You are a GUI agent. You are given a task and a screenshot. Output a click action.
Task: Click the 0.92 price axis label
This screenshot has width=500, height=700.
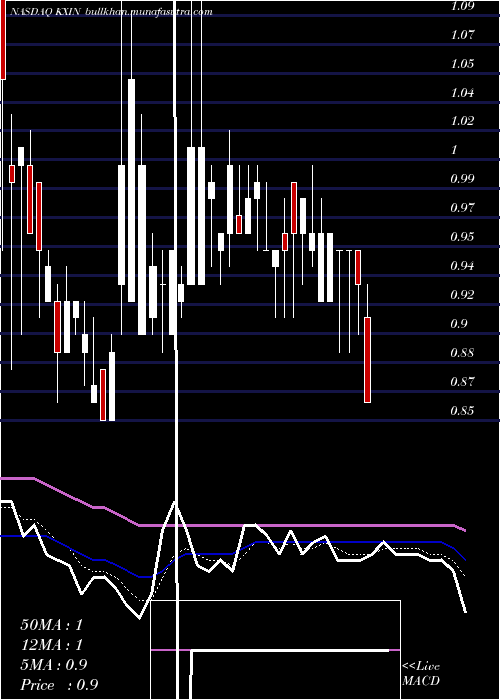click(462, 295)
